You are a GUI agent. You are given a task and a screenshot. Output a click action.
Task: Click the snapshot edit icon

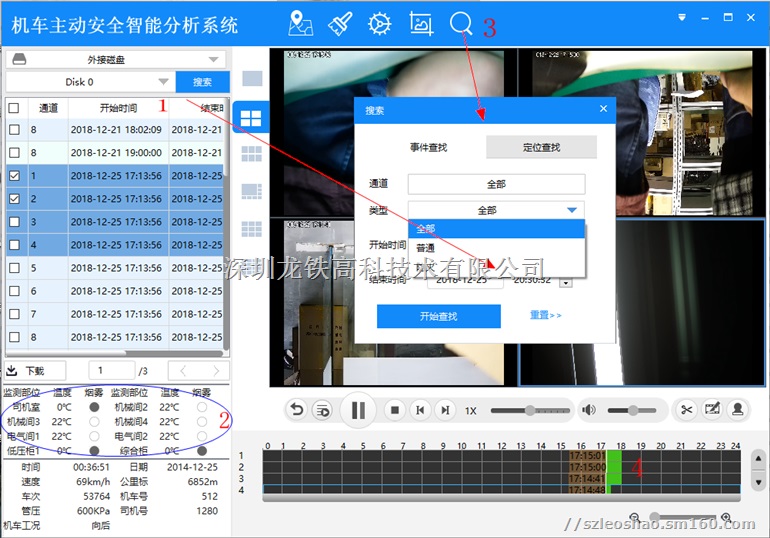[712, 409]
